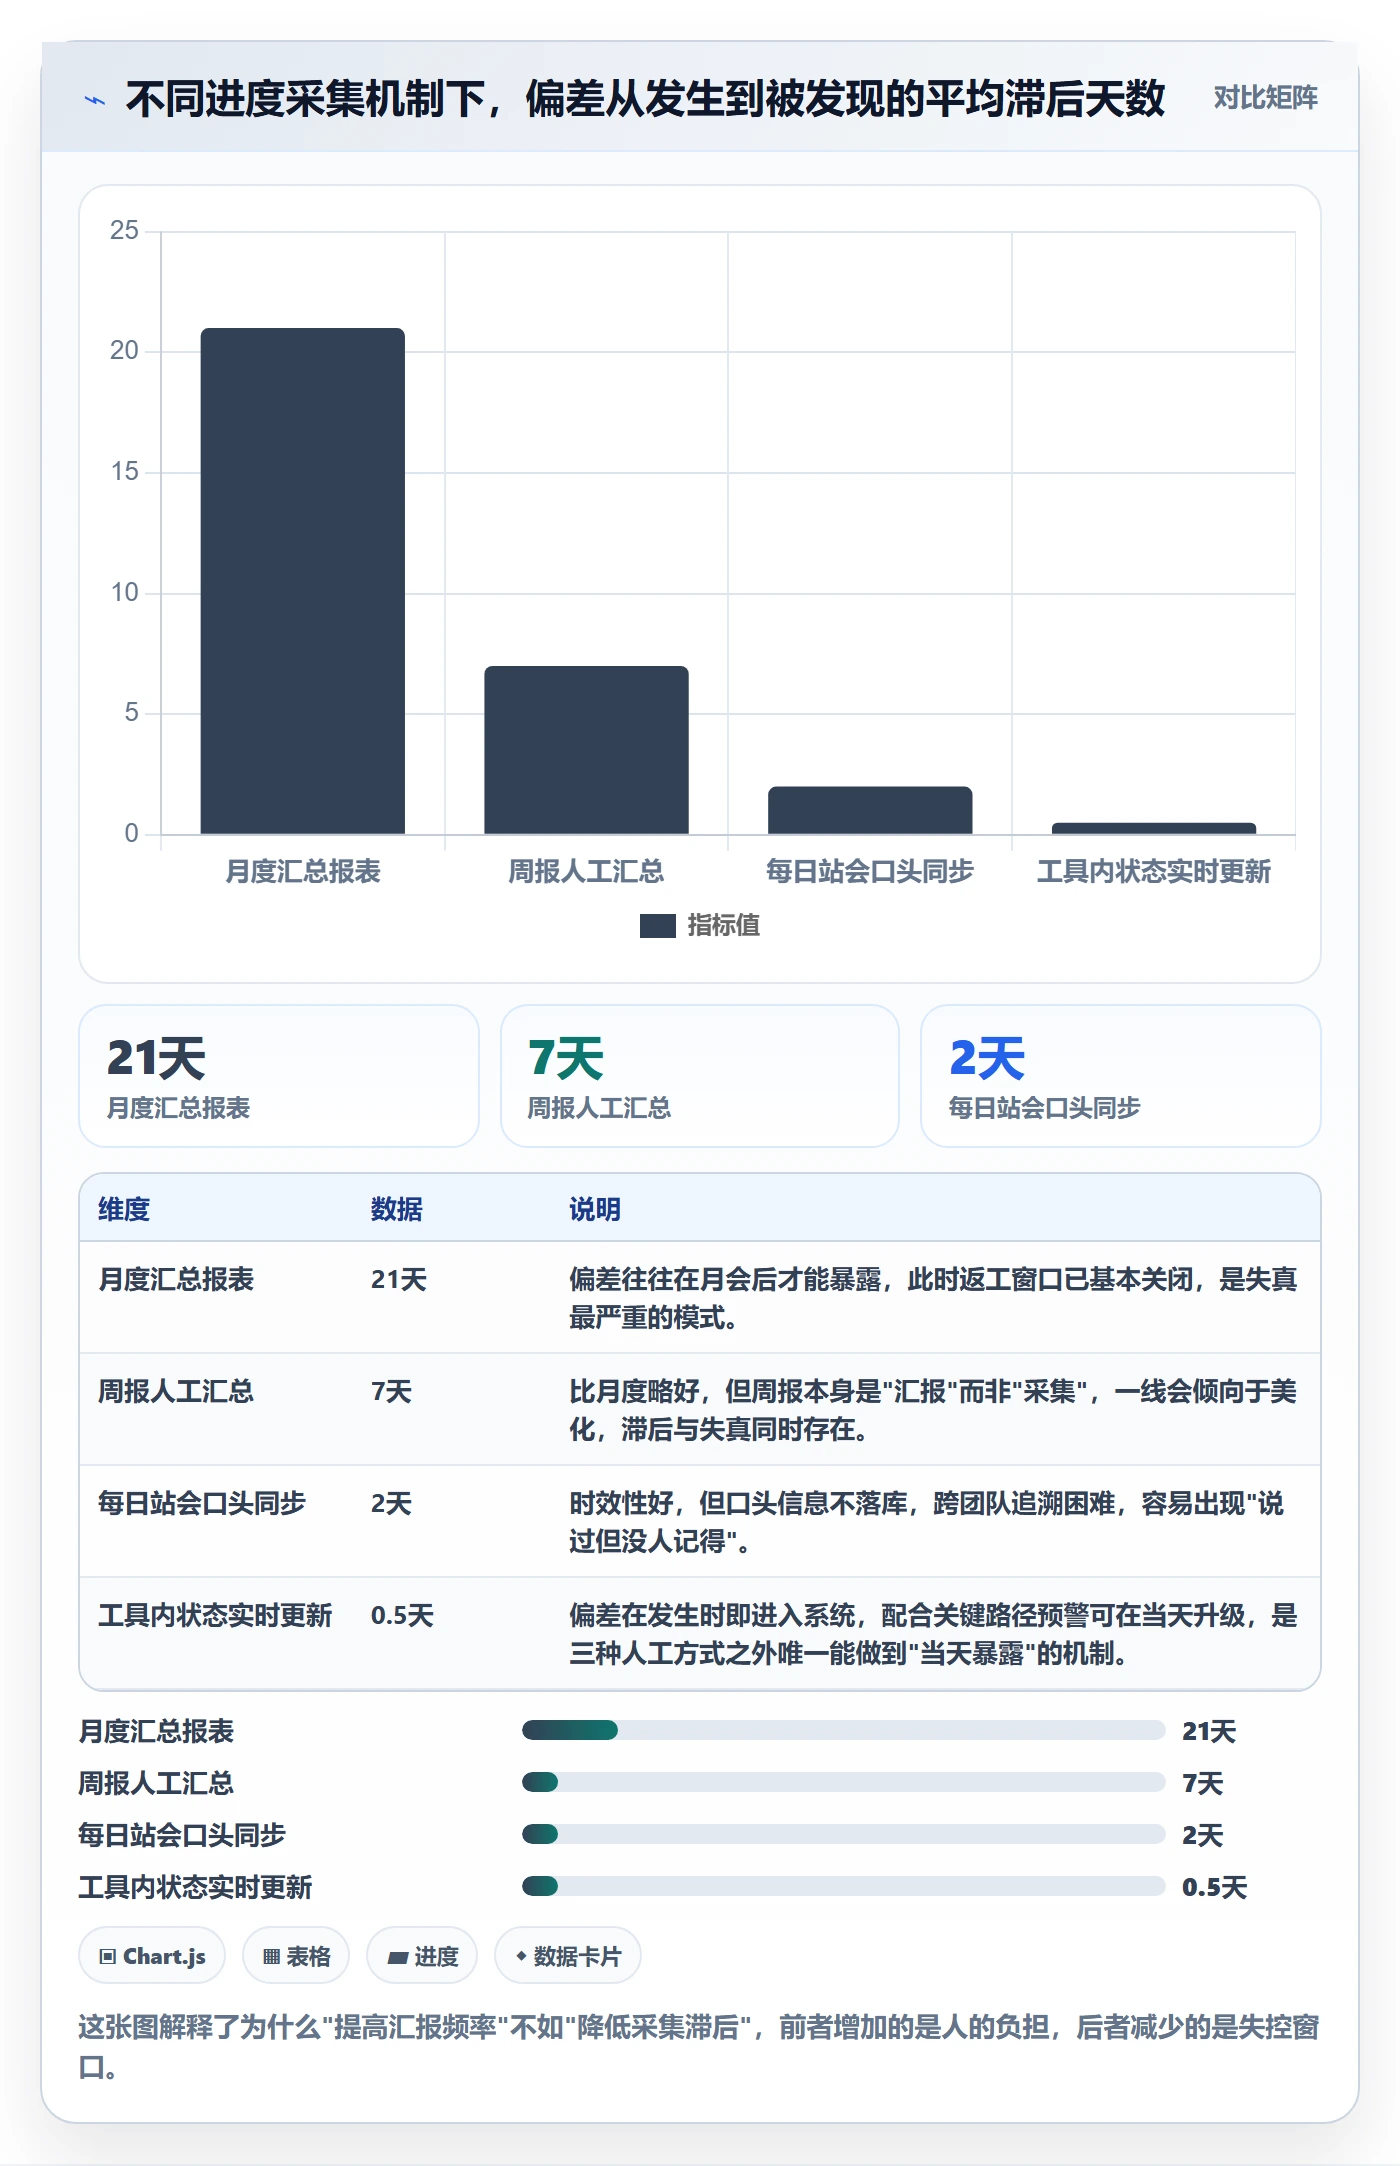Select the 2天 data card
This screenshot has width=1400, height=2166.
(x=1121, y=1076)
